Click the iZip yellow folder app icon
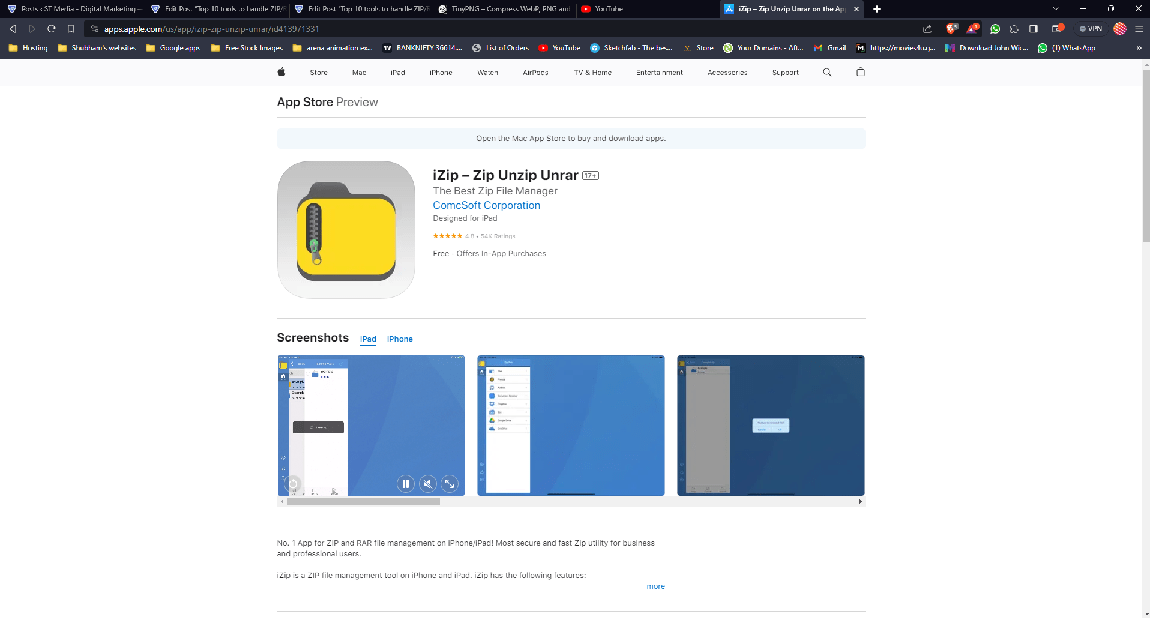The height and width of the screenshot is (618, 1150). (x=346, y=230)
